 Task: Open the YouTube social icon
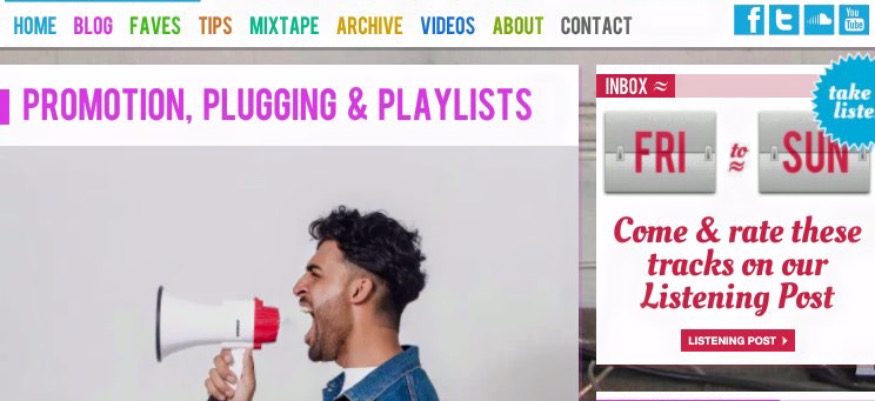(854, 20)
